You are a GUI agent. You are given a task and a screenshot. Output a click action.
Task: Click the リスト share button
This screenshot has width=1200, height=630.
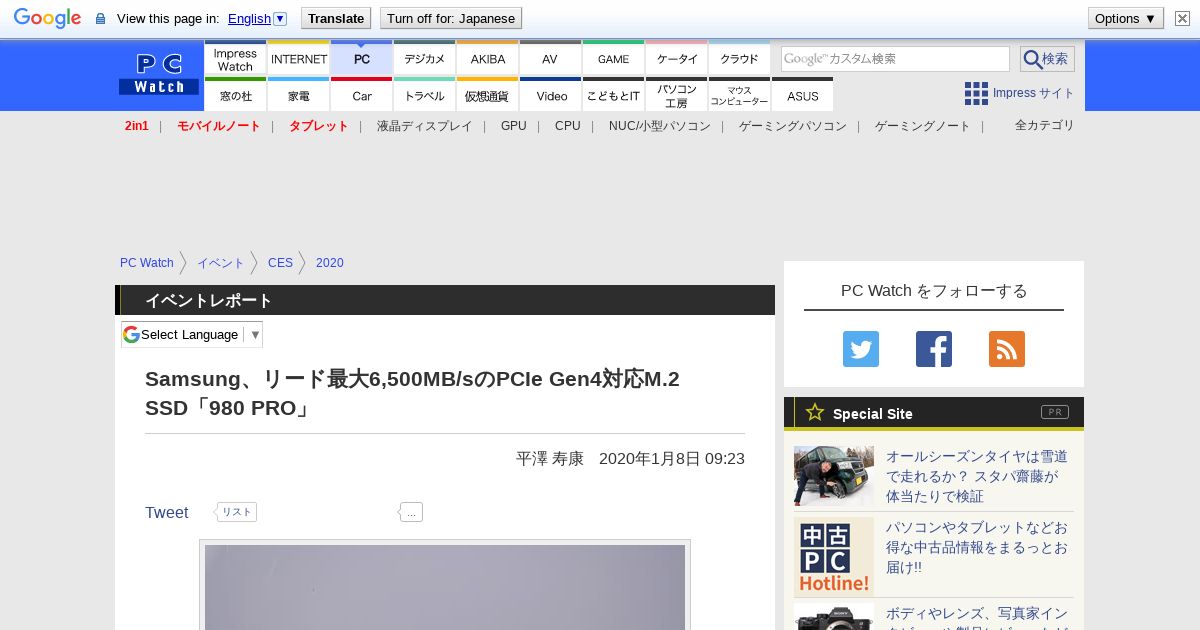coord(237,512)
